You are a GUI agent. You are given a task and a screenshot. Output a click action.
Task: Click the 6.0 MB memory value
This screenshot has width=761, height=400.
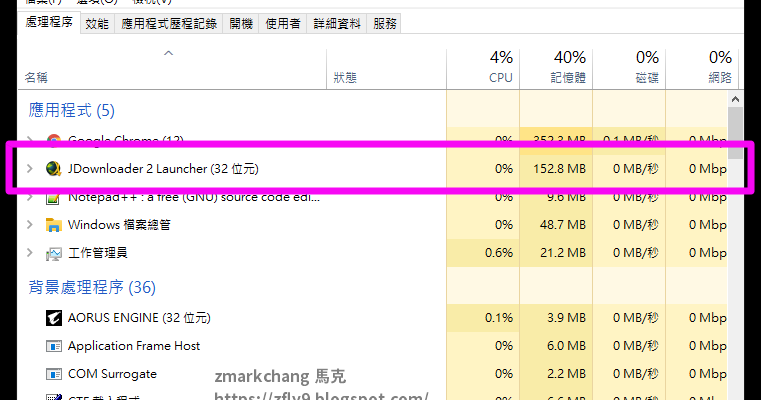pyautogui.click(x=566, y=346)
